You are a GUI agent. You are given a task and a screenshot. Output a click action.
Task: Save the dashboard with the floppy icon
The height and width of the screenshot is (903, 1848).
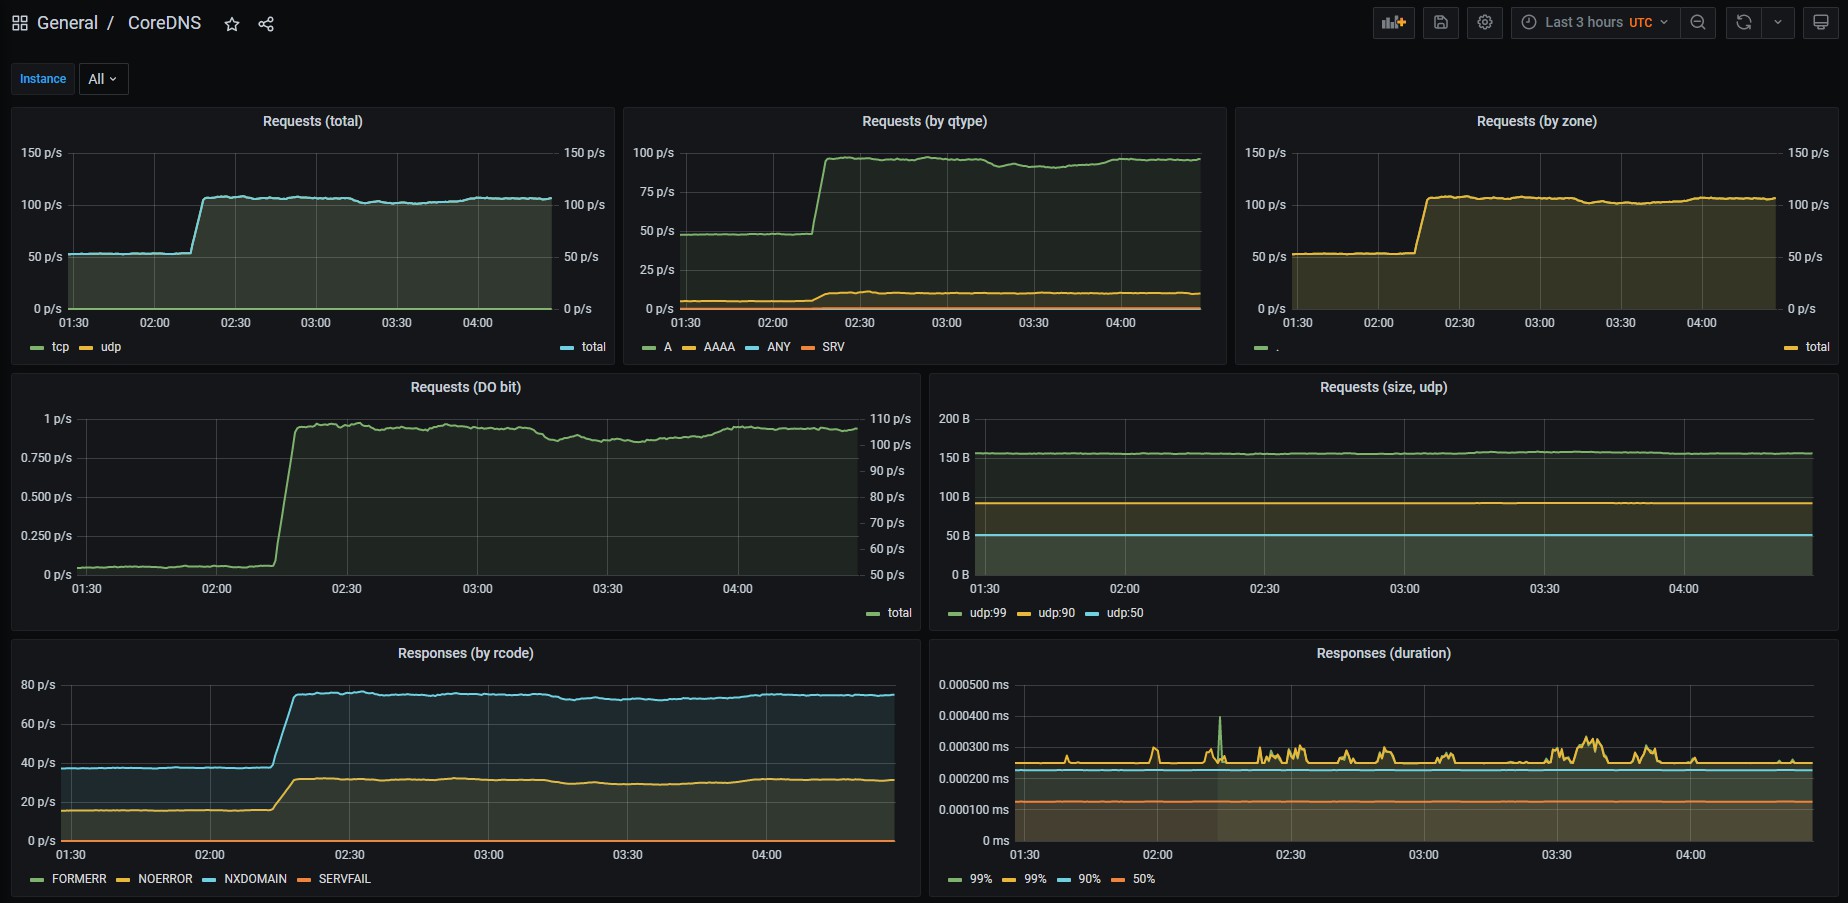(1441, 23)
